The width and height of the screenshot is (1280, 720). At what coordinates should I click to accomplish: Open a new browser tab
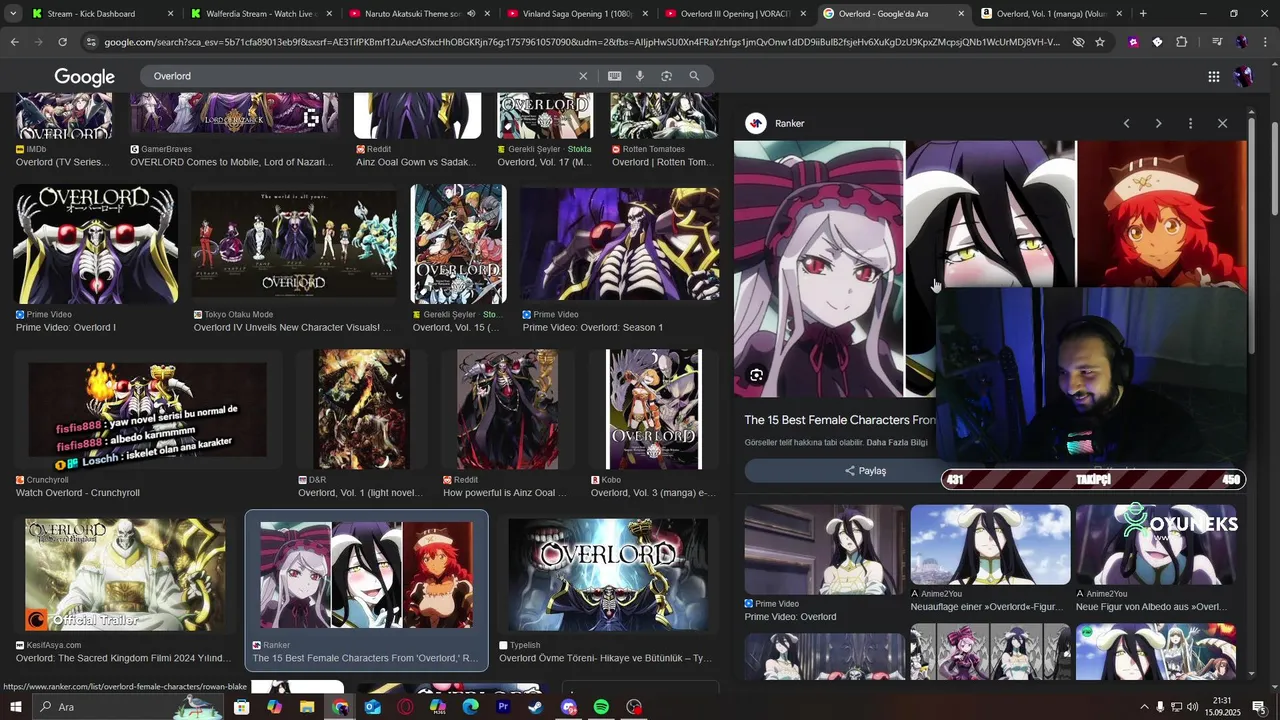(1143, 14)
